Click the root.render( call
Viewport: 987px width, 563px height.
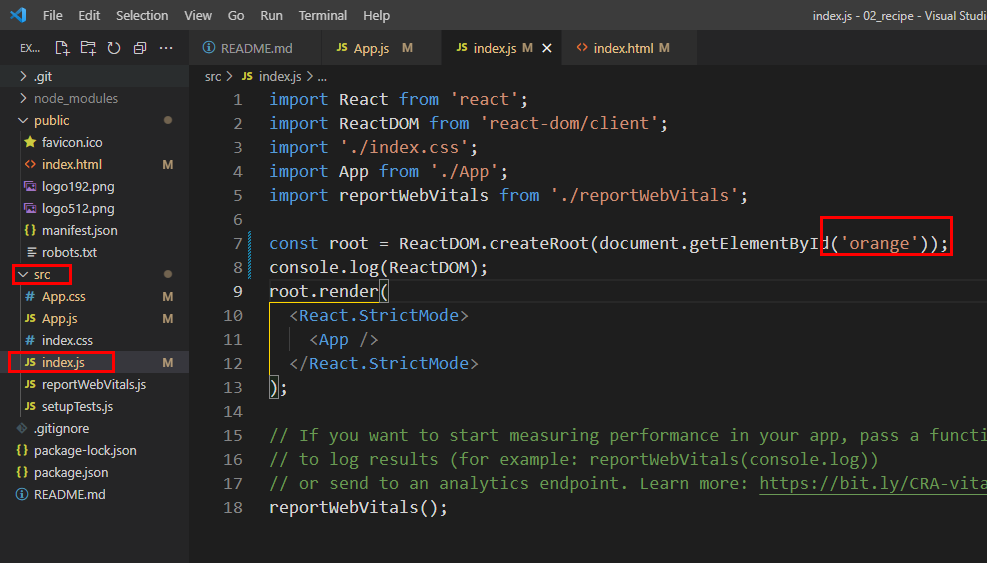[x=329, y=292]
